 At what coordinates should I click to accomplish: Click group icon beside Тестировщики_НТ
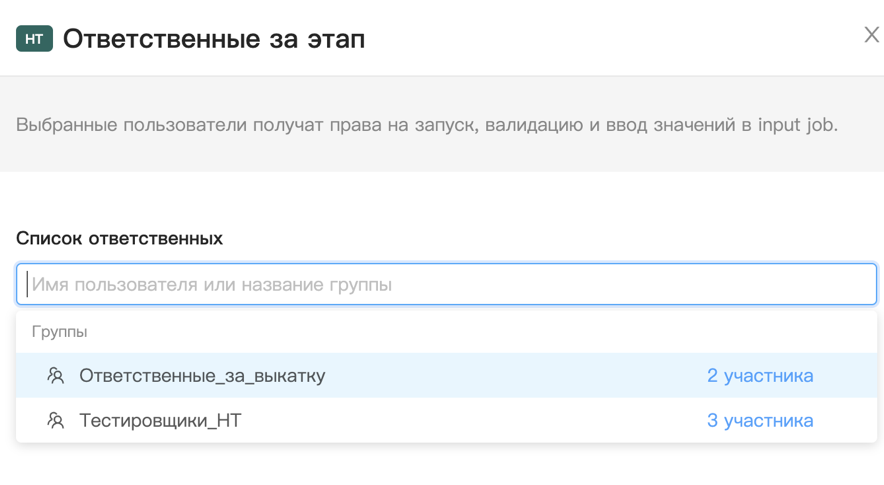click(56, 421)
